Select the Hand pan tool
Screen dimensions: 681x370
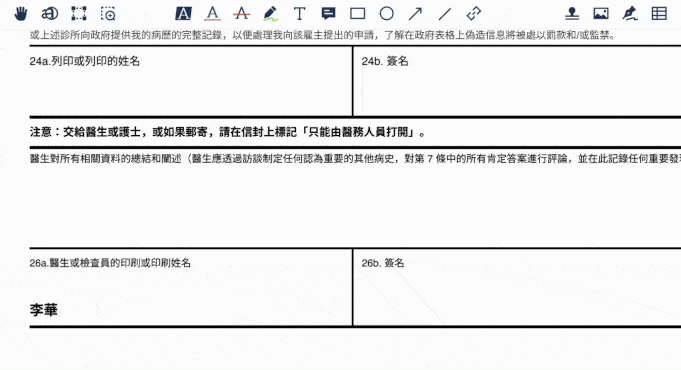coord(20,14)
